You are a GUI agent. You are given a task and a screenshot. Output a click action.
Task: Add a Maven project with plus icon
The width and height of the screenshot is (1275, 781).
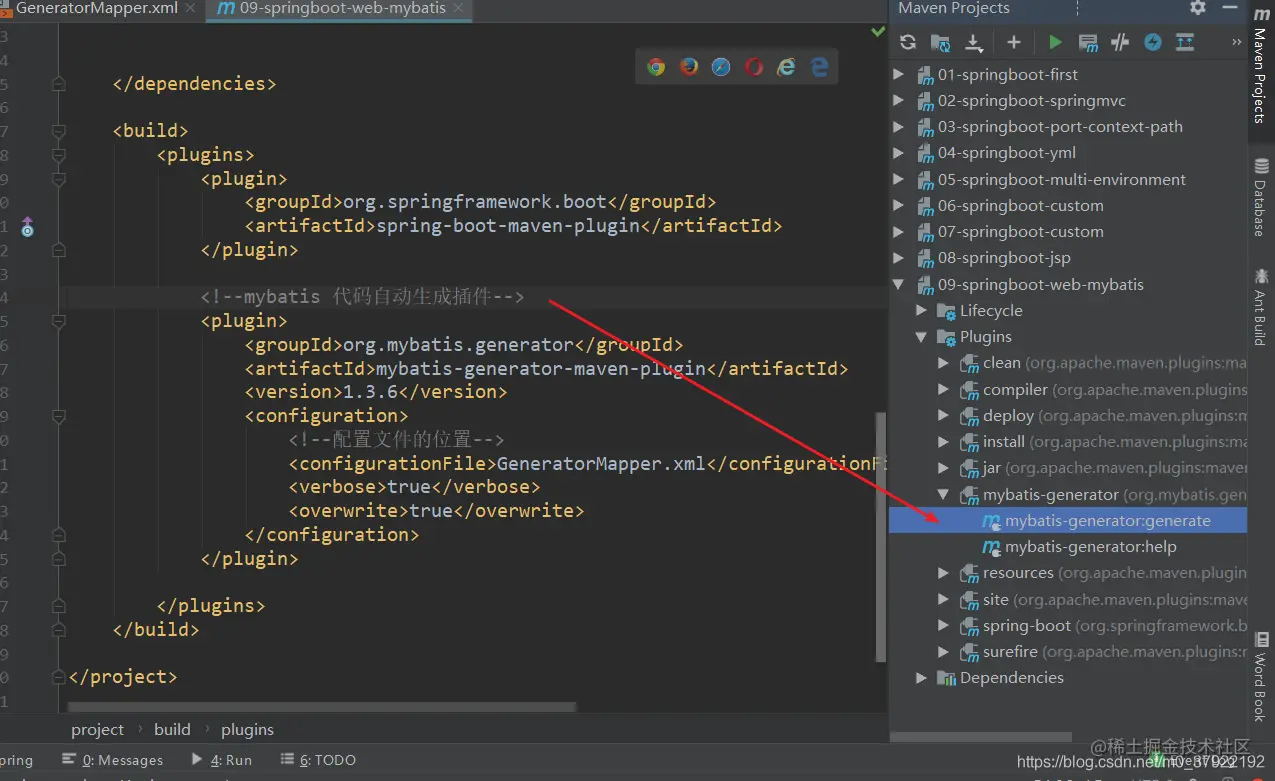click(1013, 42)
